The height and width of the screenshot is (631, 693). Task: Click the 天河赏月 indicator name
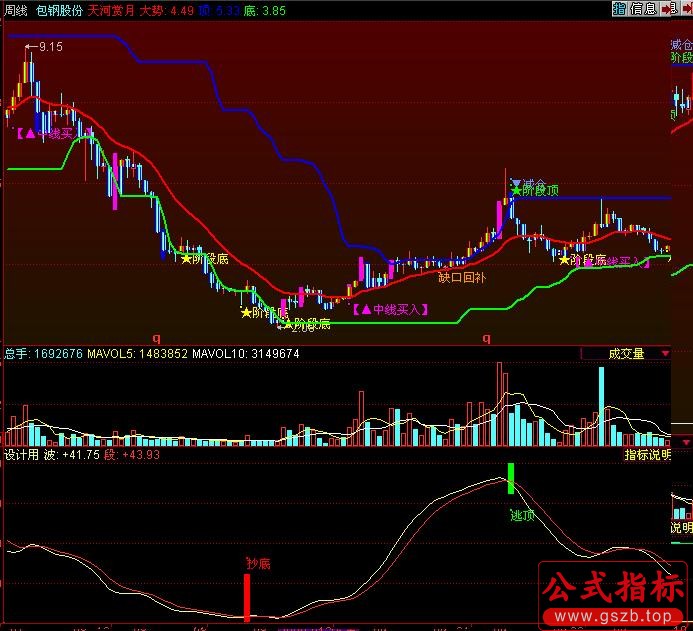coord(109,9)
